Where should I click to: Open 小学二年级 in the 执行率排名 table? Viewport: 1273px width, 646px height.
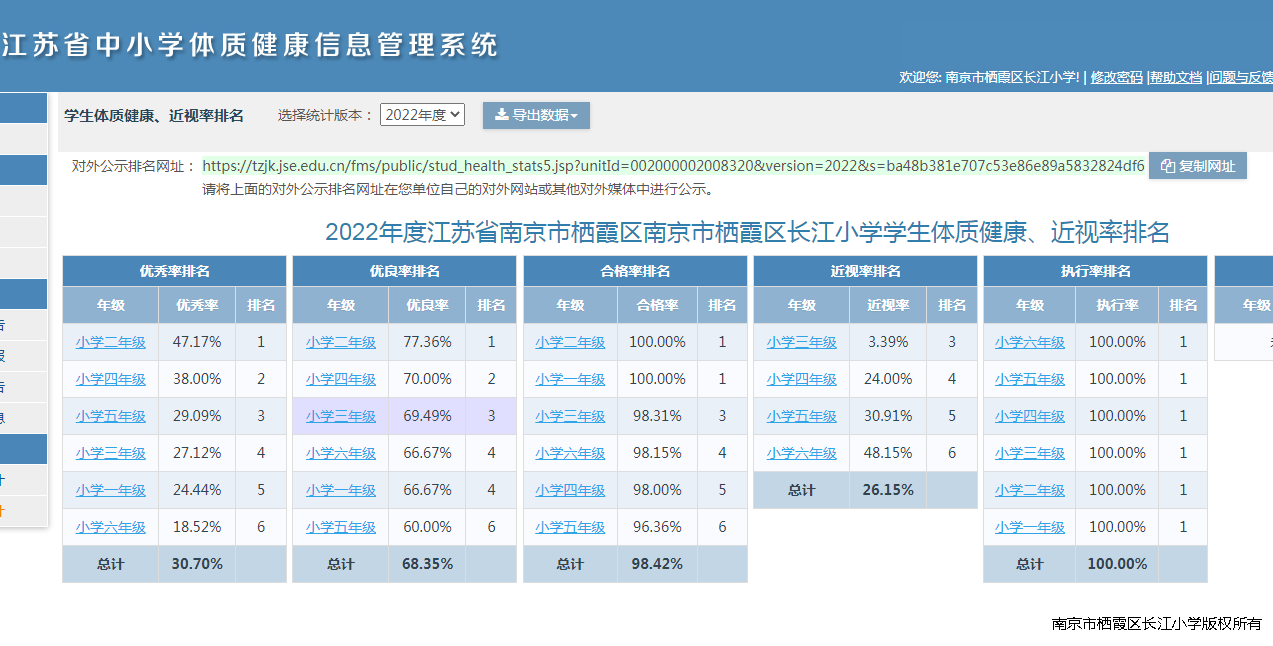1030,490
